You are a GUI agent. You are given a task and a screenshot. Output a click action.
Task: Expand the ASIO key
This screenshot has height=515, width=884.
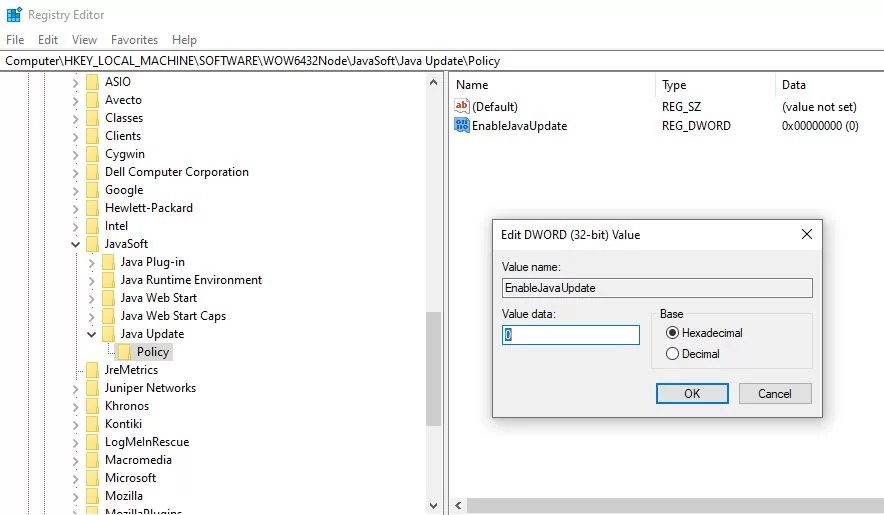[x=76, y=82]
